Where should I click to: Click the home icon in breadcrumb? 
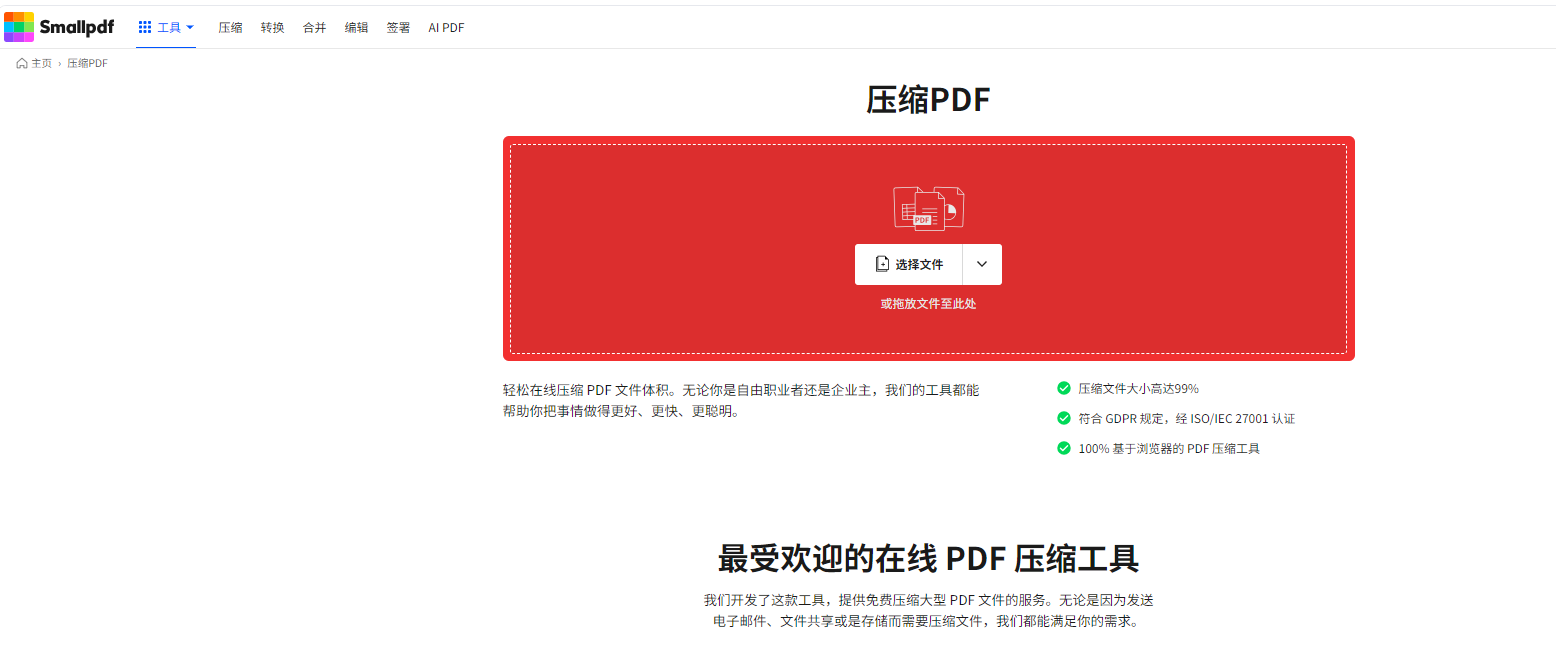(x=22, y=64)
